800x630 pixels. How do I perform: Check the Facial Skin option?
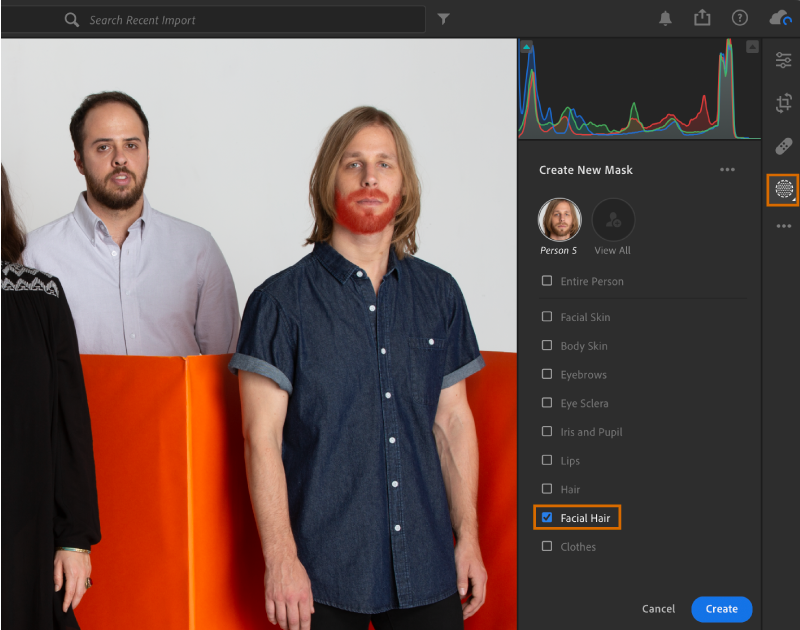click(546, 317)
